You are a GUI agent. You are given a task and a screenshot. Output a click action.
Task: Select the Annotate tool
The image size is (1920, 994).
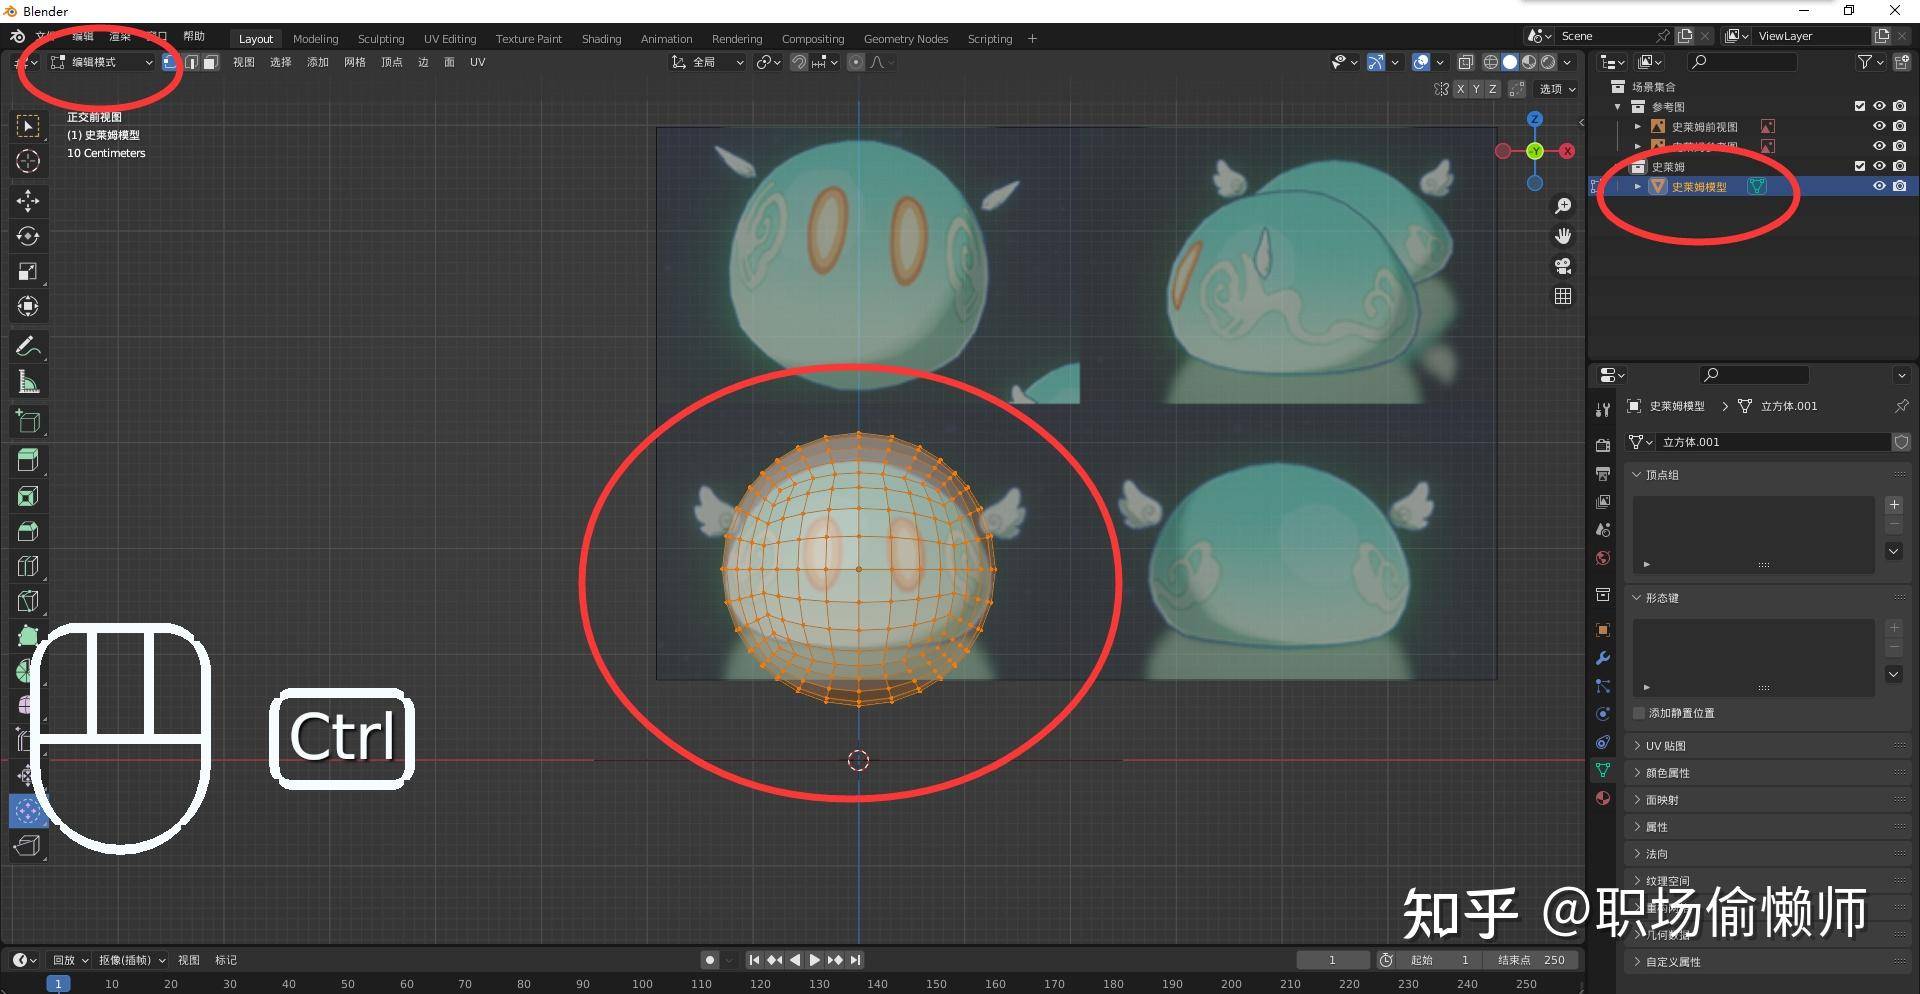pos(28,347)
